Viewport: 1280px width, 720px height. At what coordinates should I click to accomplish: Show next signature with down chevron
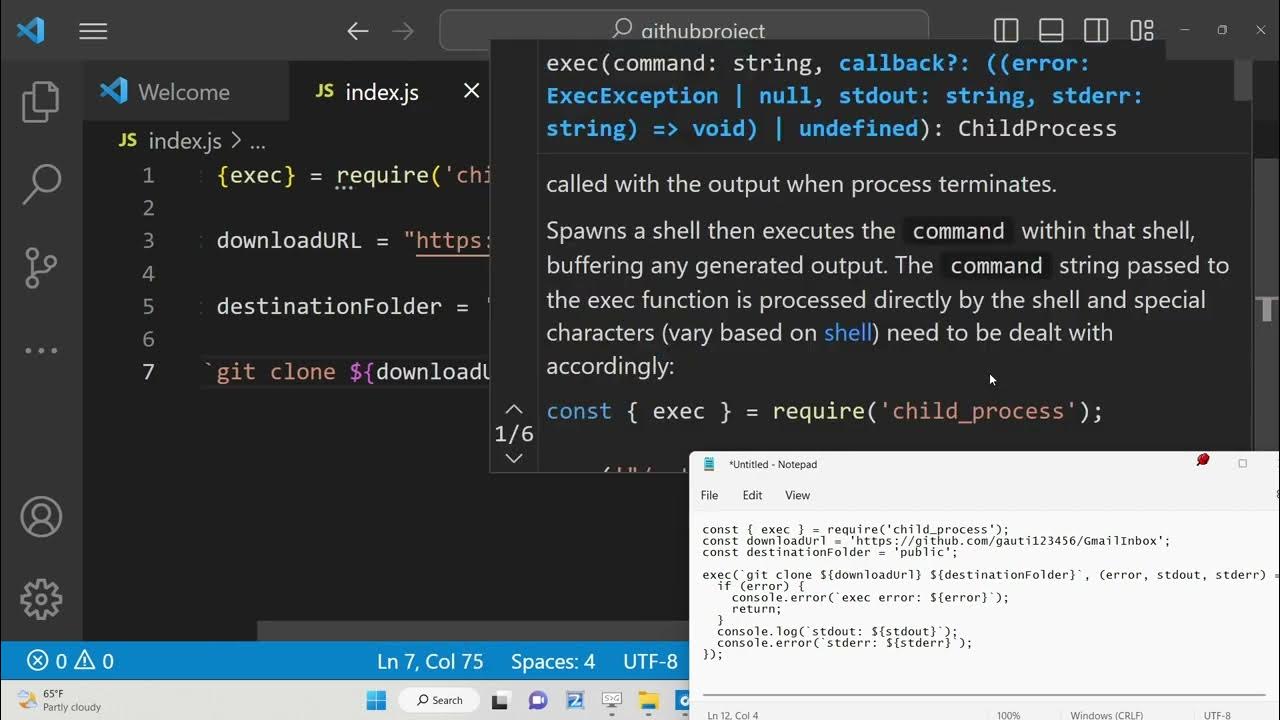(514, 458)
